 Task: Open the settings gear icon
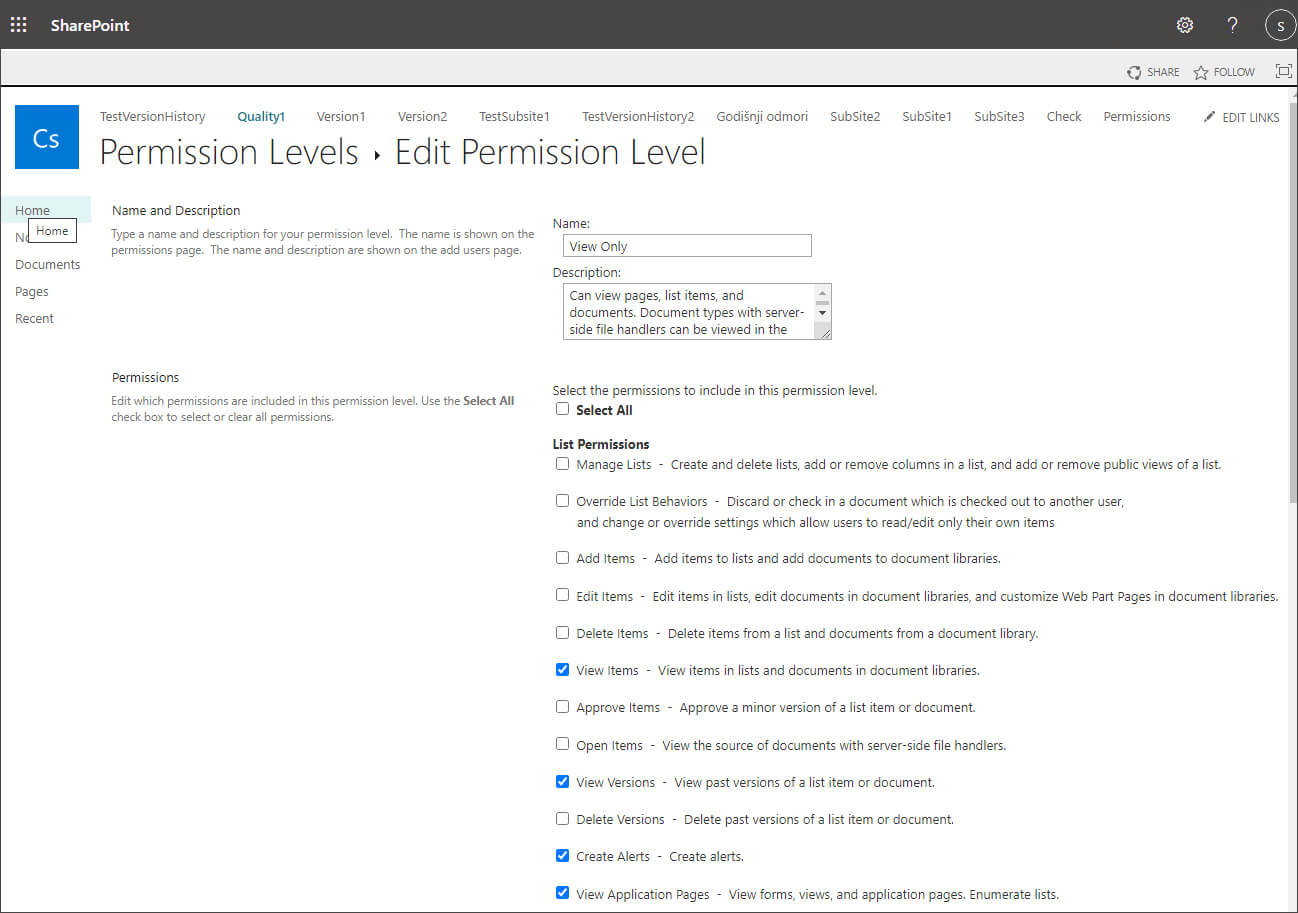coord(1185,25)
